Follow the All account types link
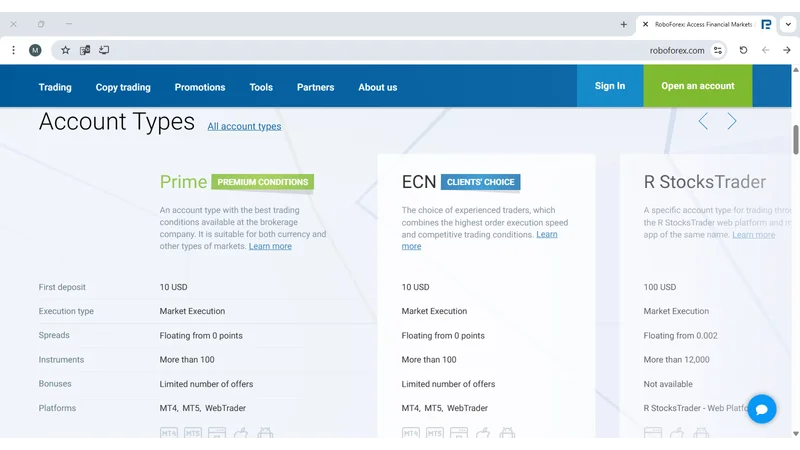 tap(244, 126)
